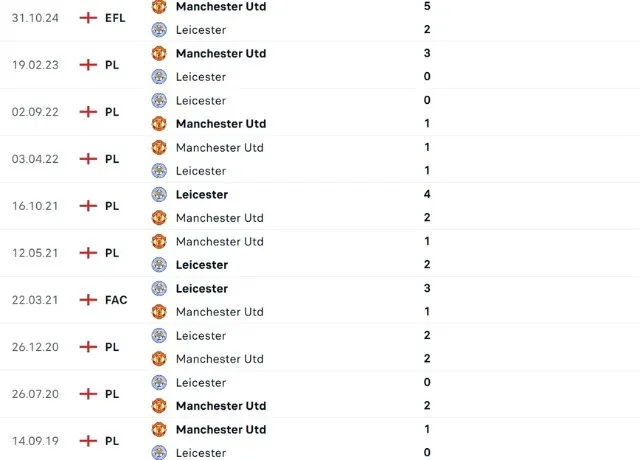Screen dimensions: 640x460
Task: Click Leicester crest in 19.02.23 match
Action: tap(159, 77)
